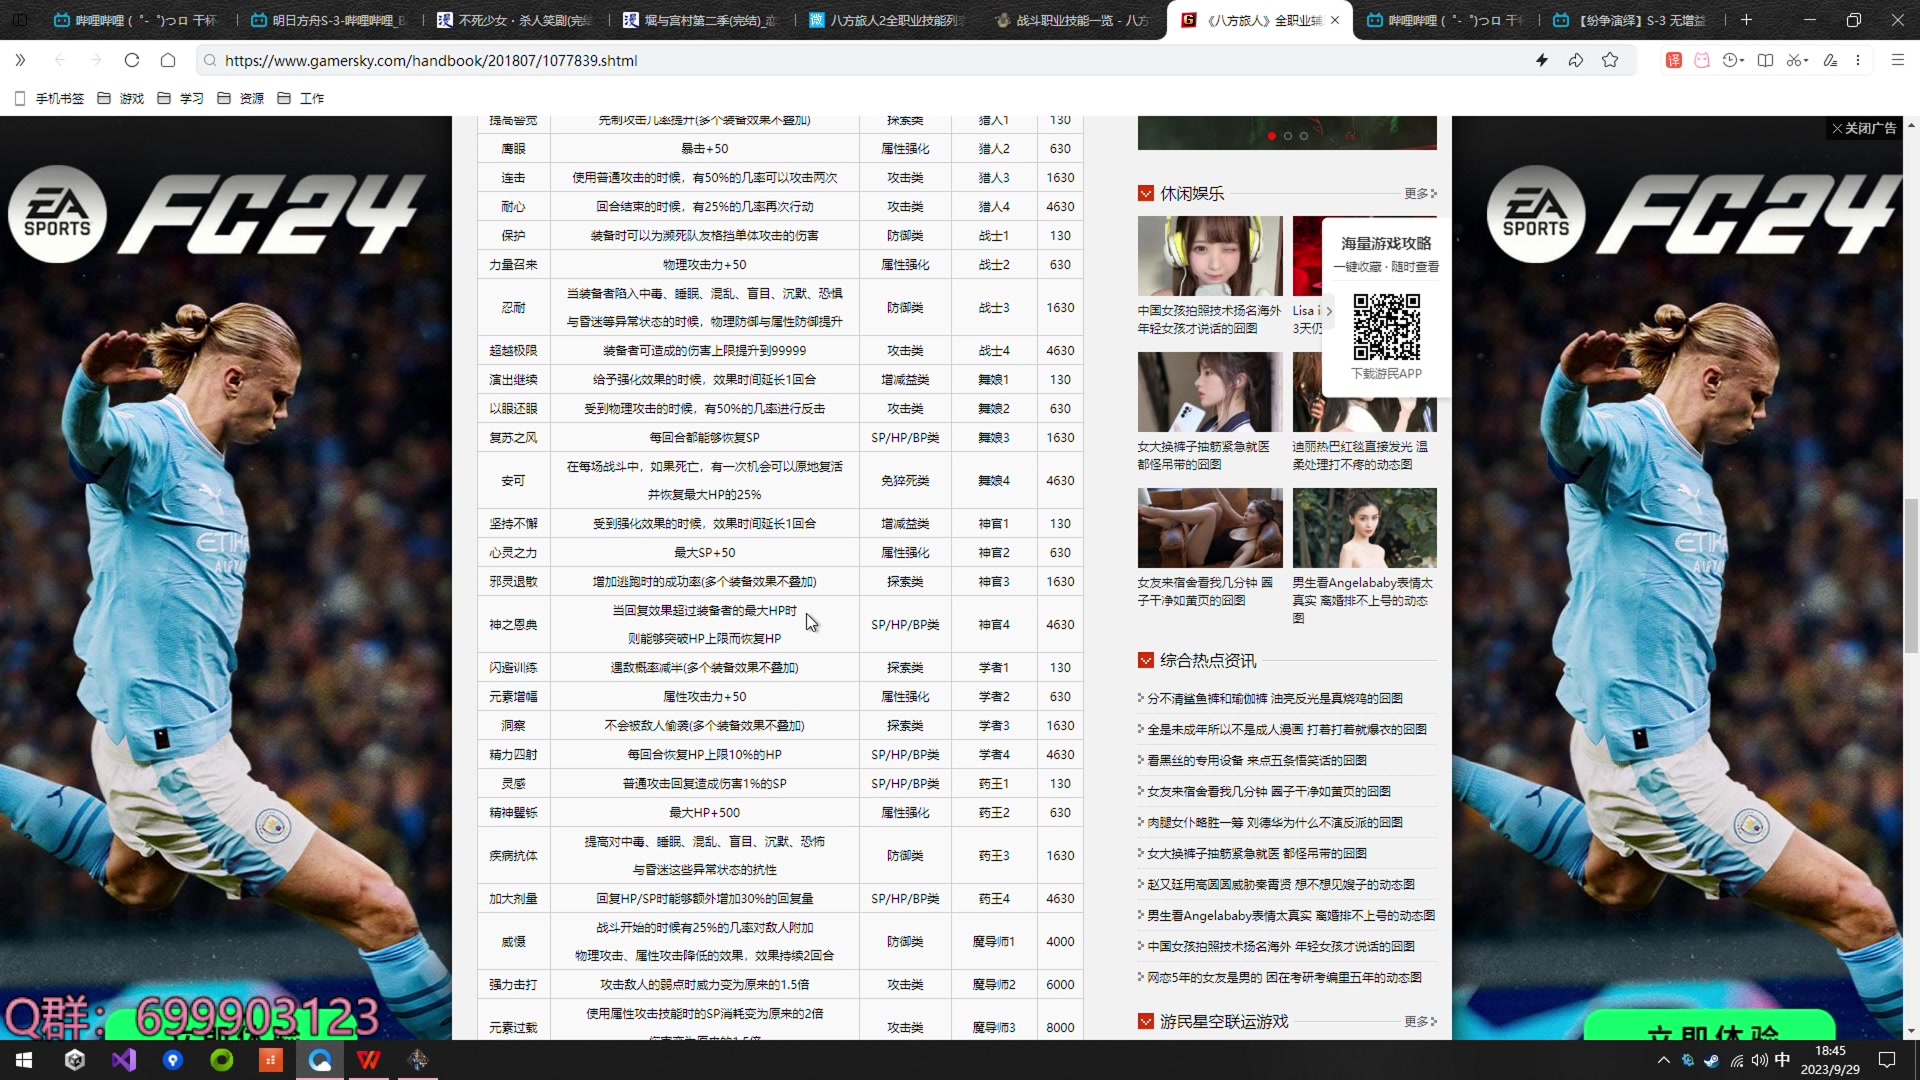Screen dimensions: 1920x1080
Task: Click table cell 超越极限
Action: pyautogui.click(x=513, y=351)
